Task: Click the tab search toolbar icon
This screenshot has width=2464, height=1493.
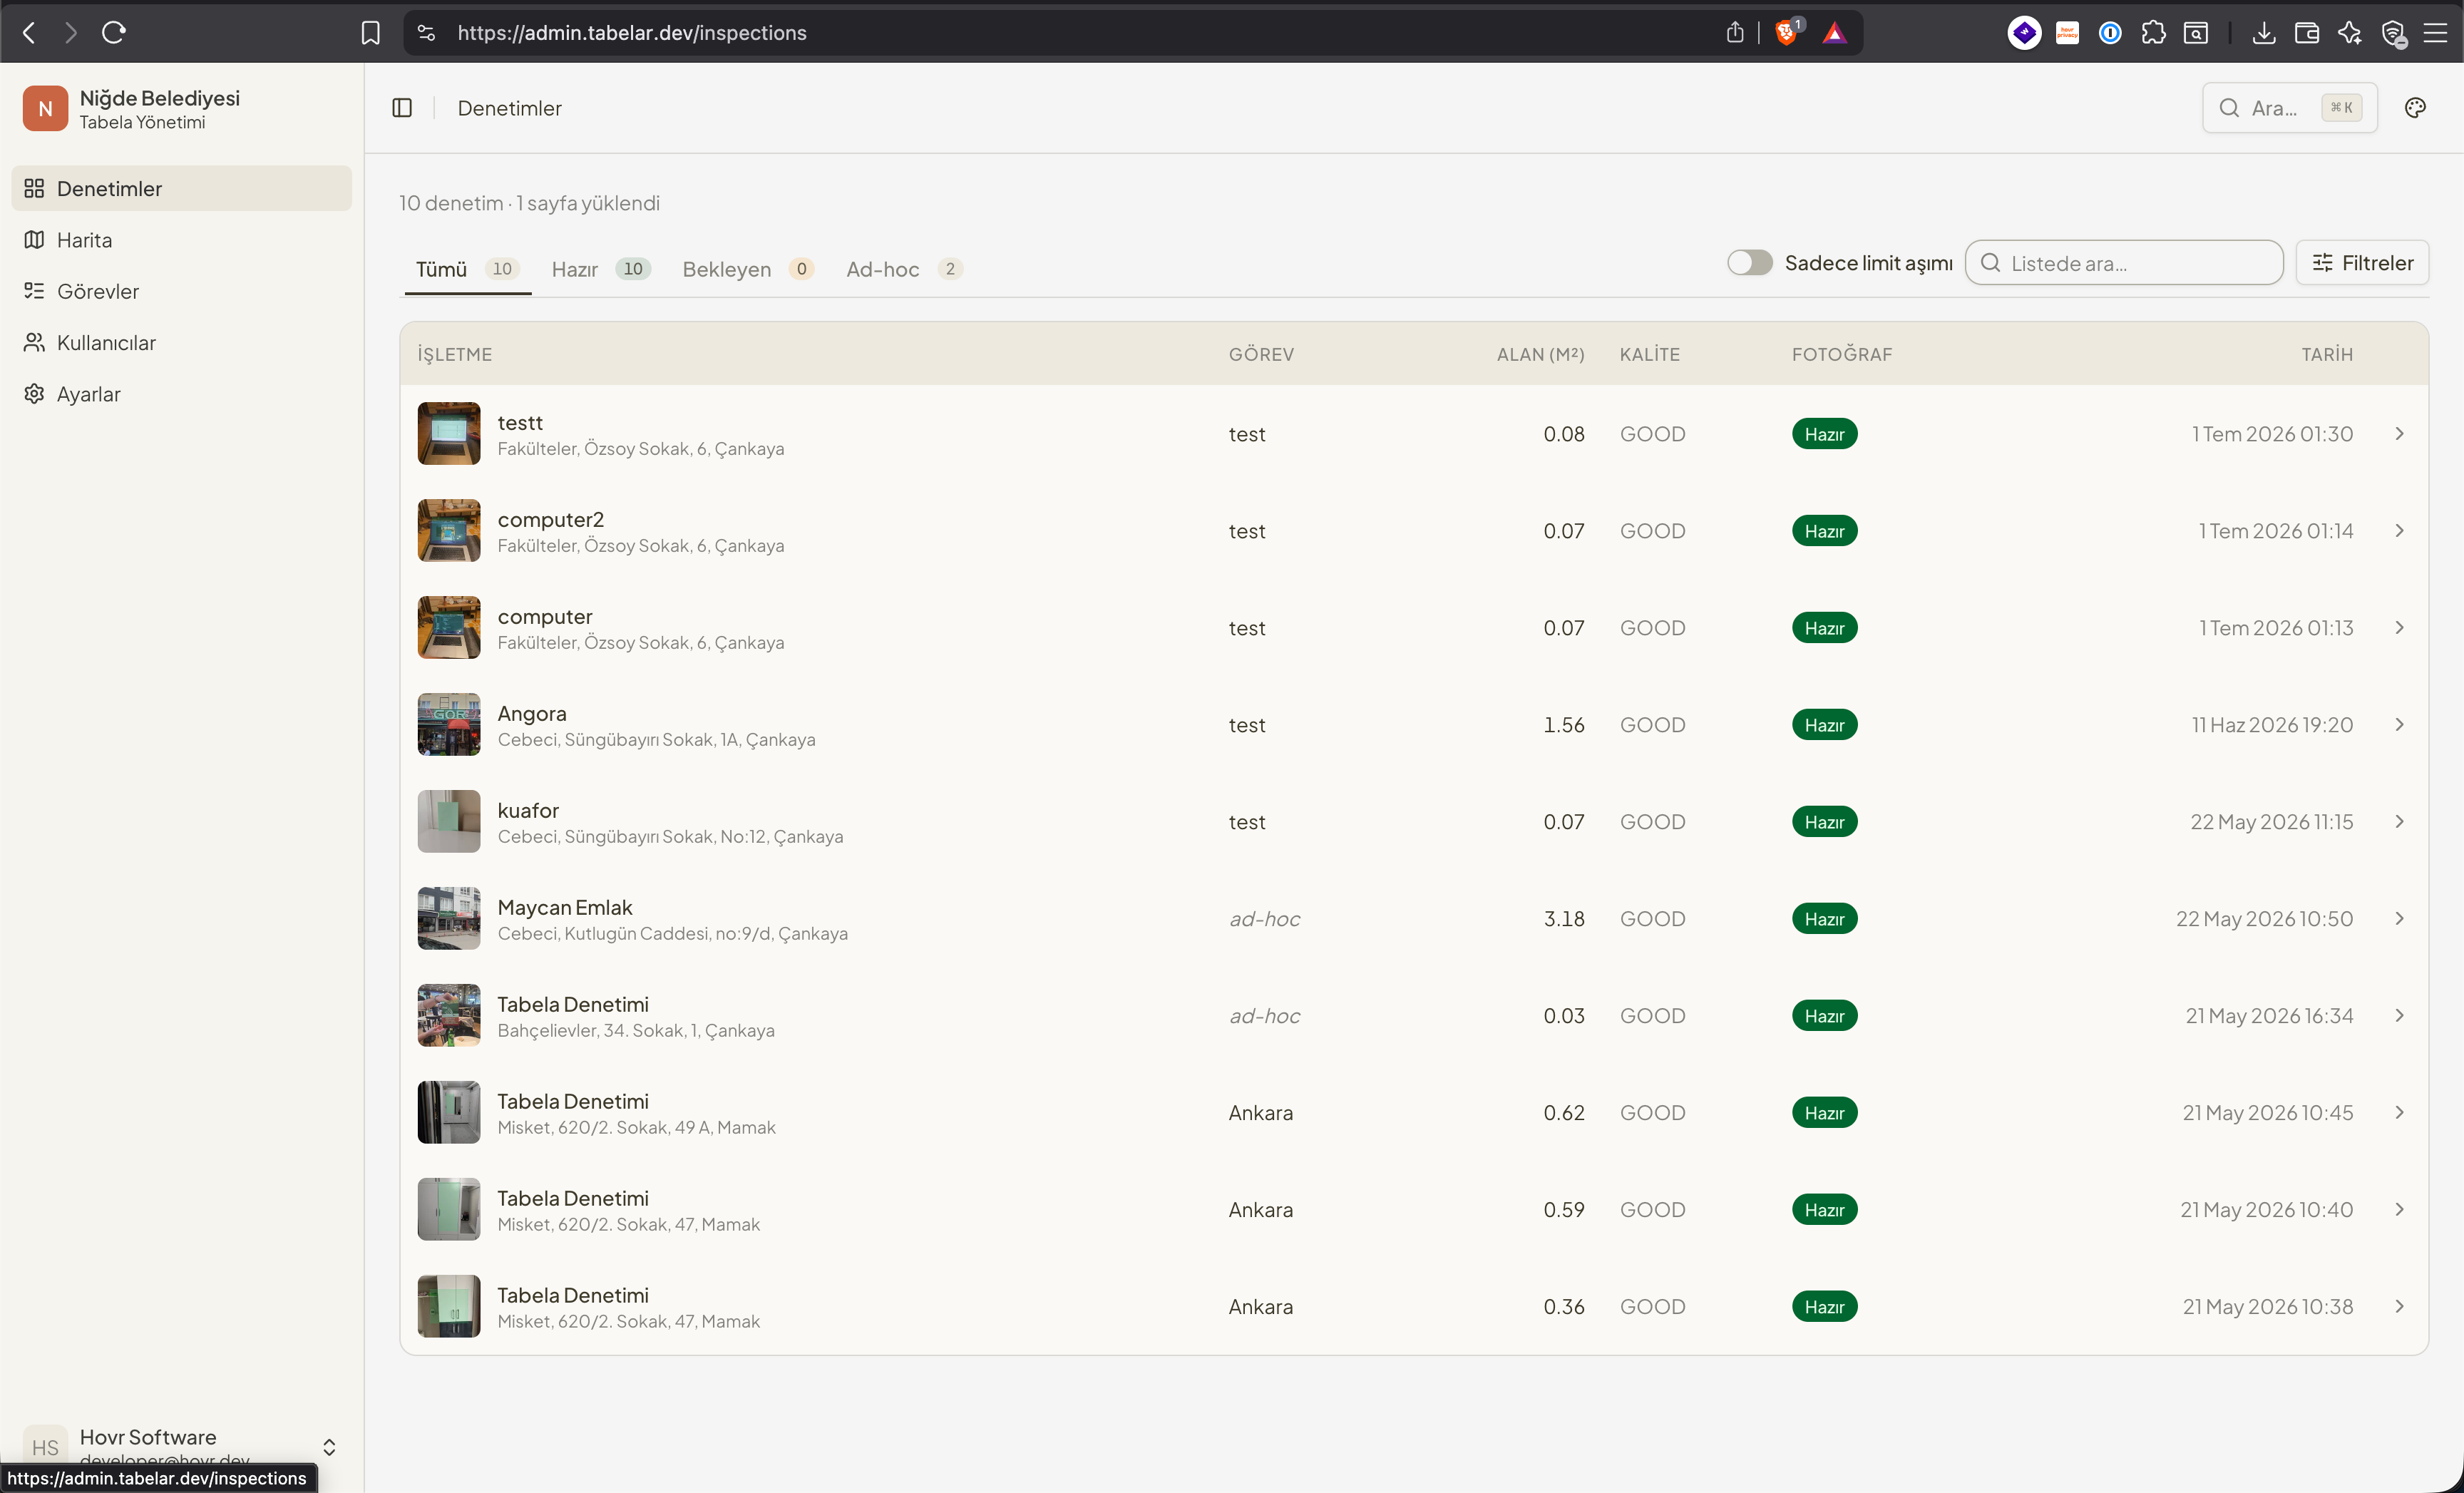Action: click(2196, 33)
